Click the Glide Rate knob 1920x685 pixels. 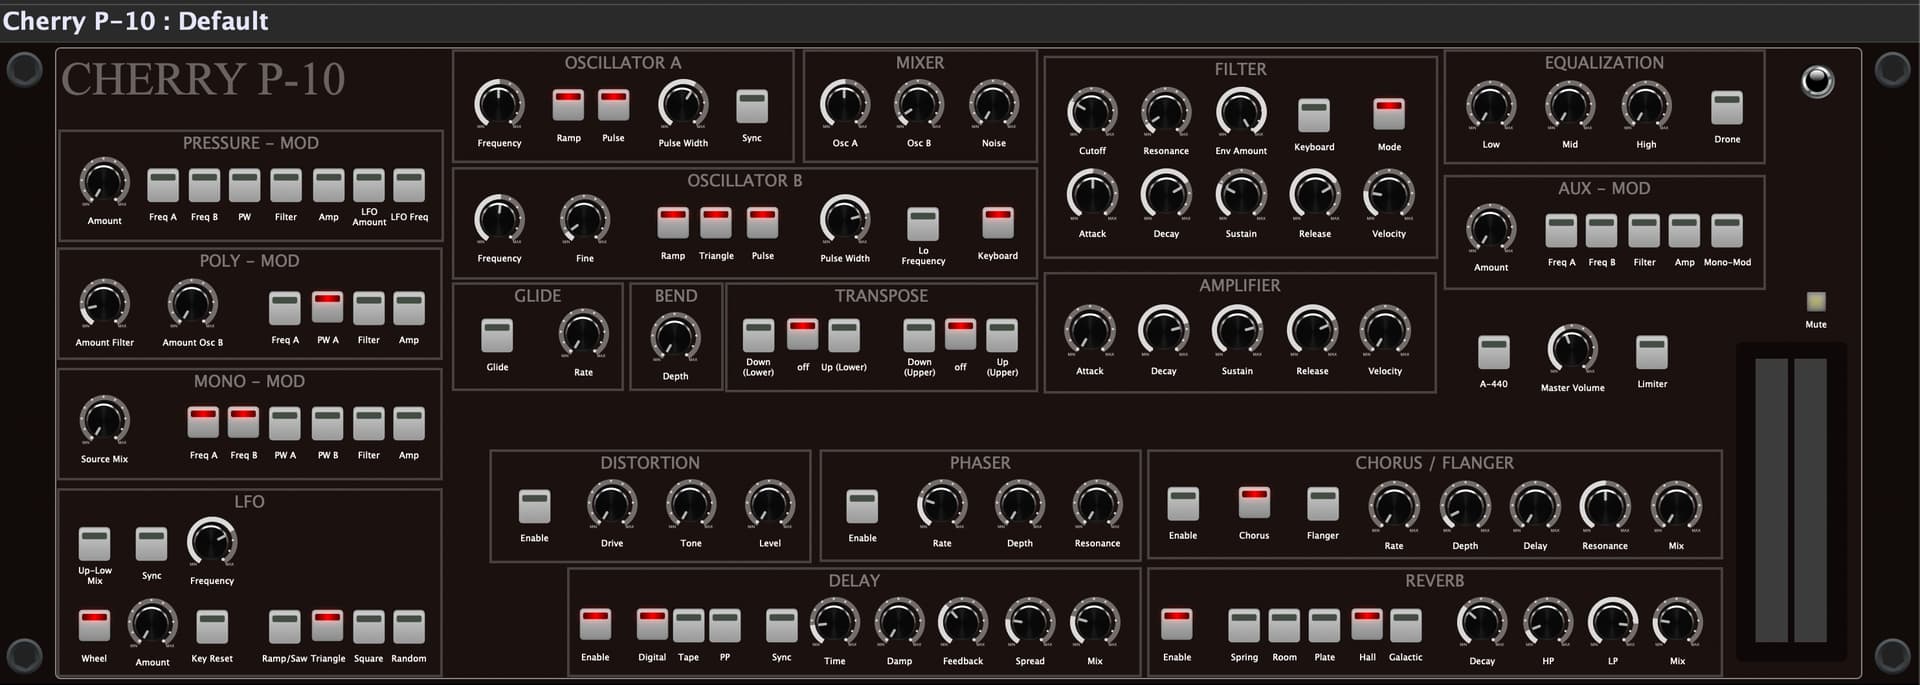[584, 333]
